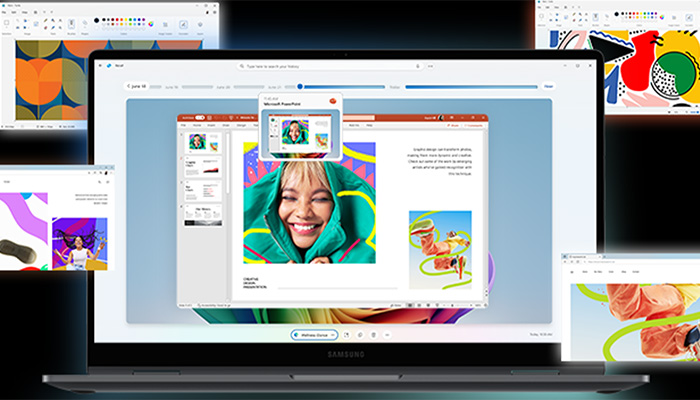Click the geometric artwork canvas in top-left Paint

(x=109, y=80)
